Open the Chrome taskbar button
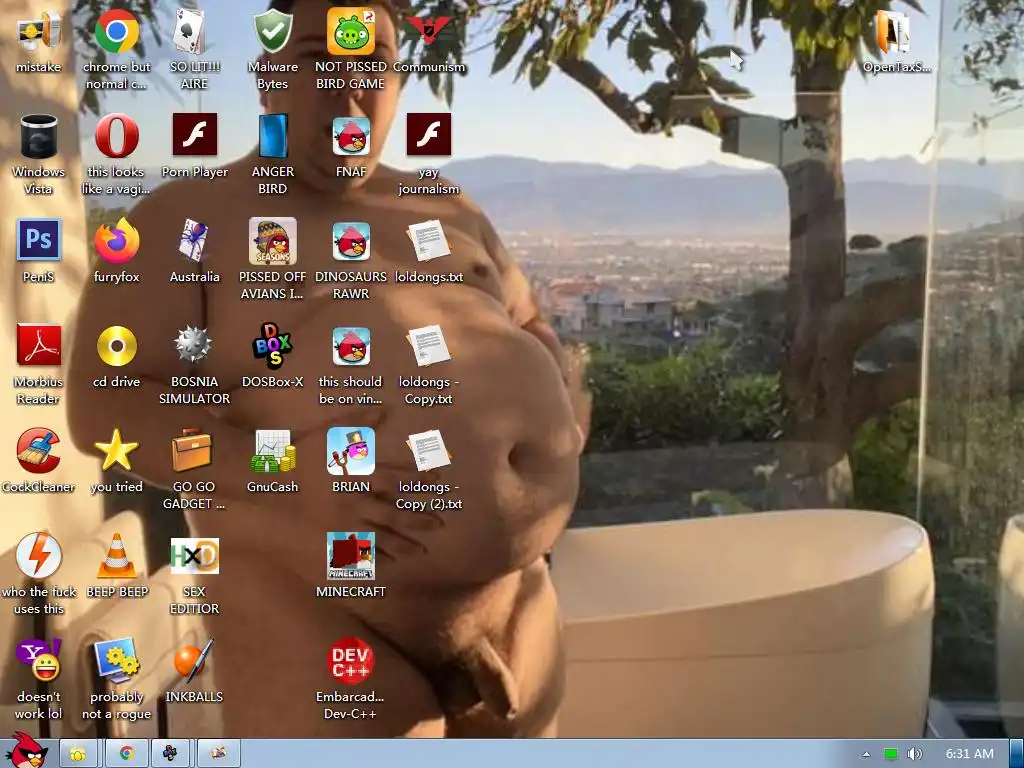 coord(127,754)
